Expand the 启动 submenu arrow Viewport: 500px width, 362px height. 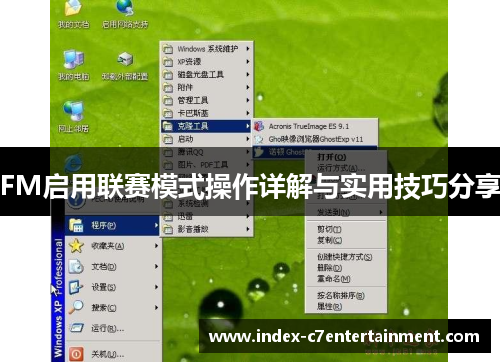pyautogui.click(x=248, y=139)
